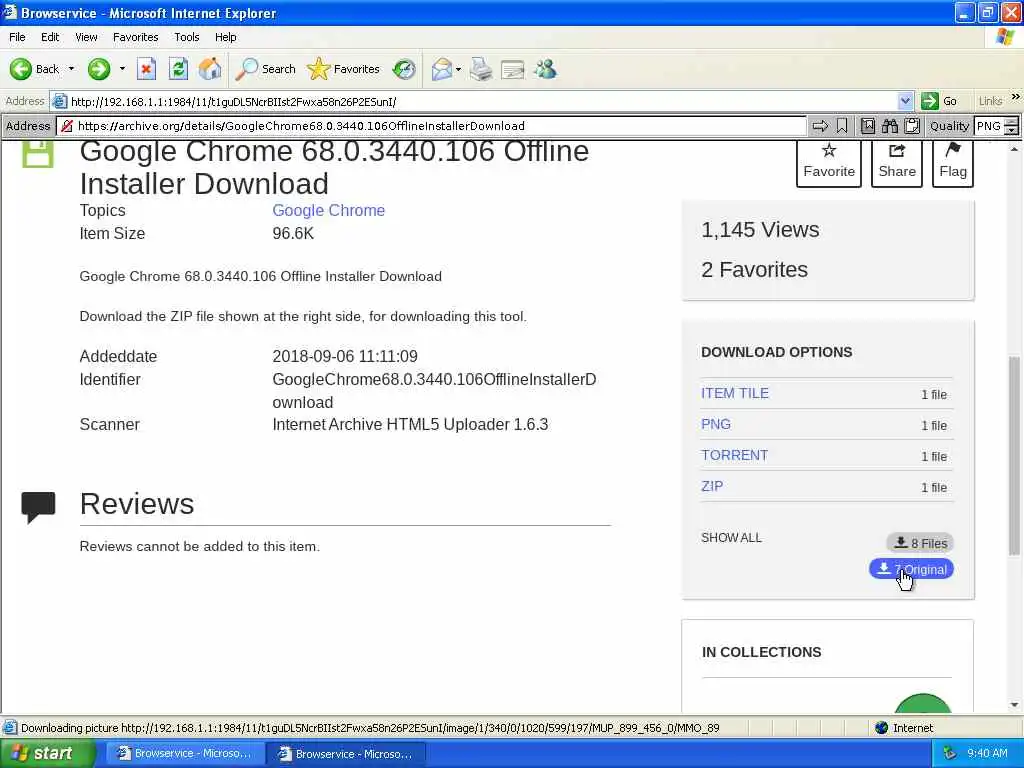Click the insecure lock icon in Browservice address
This screenshot has height=768, width=1024.
(67, 126)
